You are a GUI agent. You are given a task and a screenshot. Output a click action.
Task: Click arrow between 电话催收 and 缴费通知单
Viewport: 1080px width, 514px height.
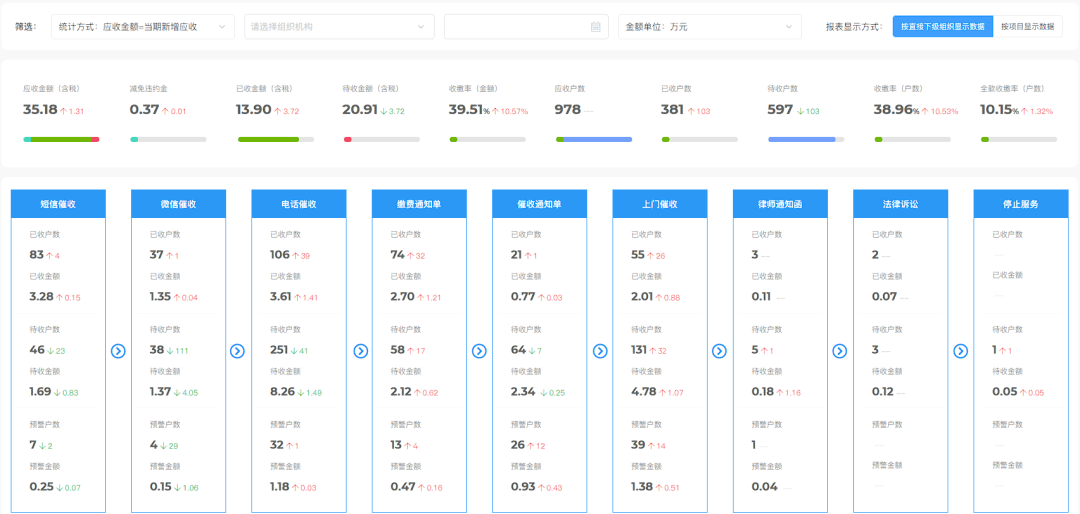361,351
